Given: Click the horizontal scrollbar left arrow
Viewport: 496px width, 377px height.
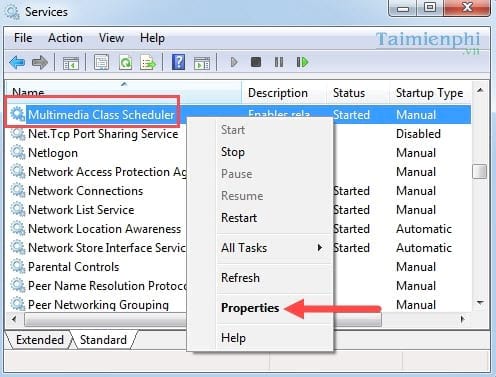Looking at the screenshot, I should tap(14, 319).
